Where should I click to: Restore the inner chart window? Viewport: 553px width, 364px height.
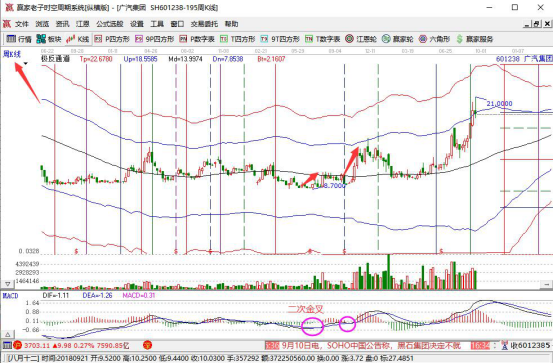537,24
